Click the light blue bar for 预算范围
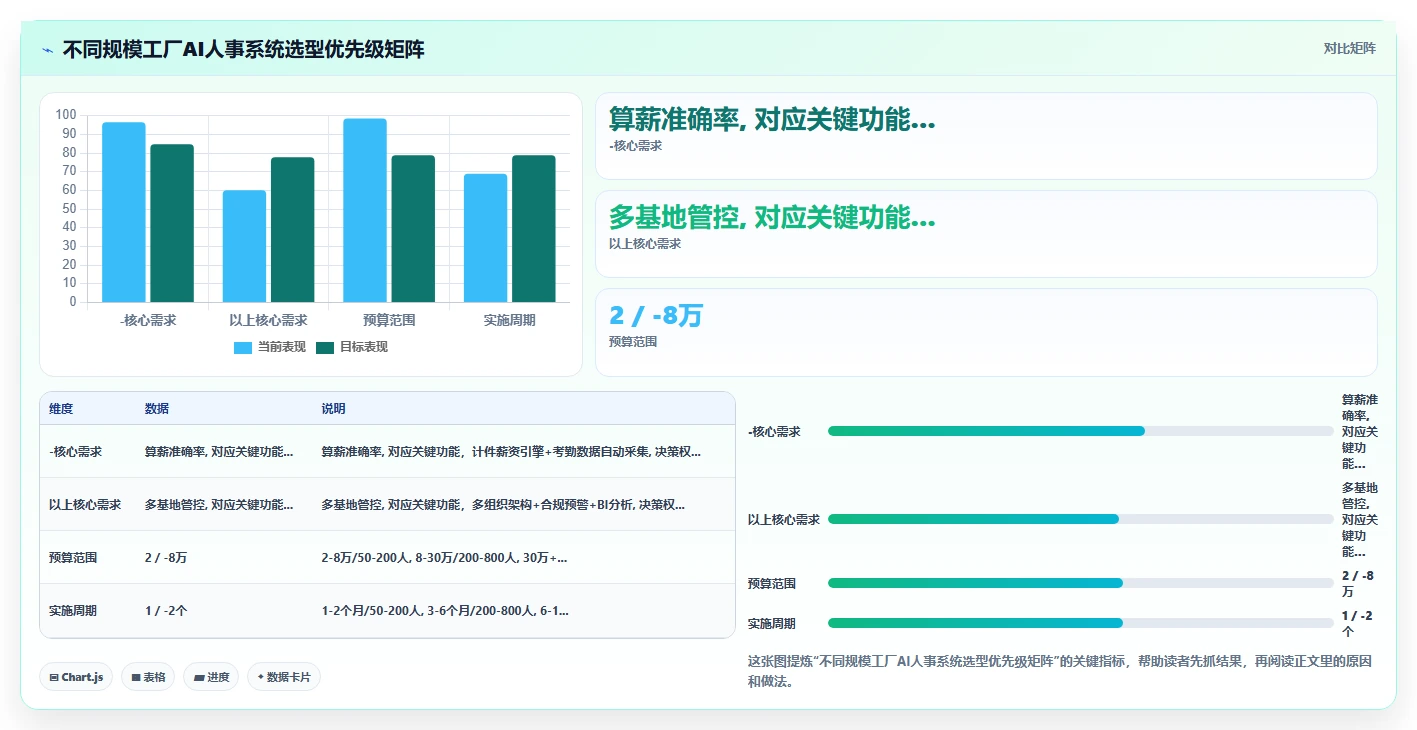The image size is (1417, 730). [365, 210]
